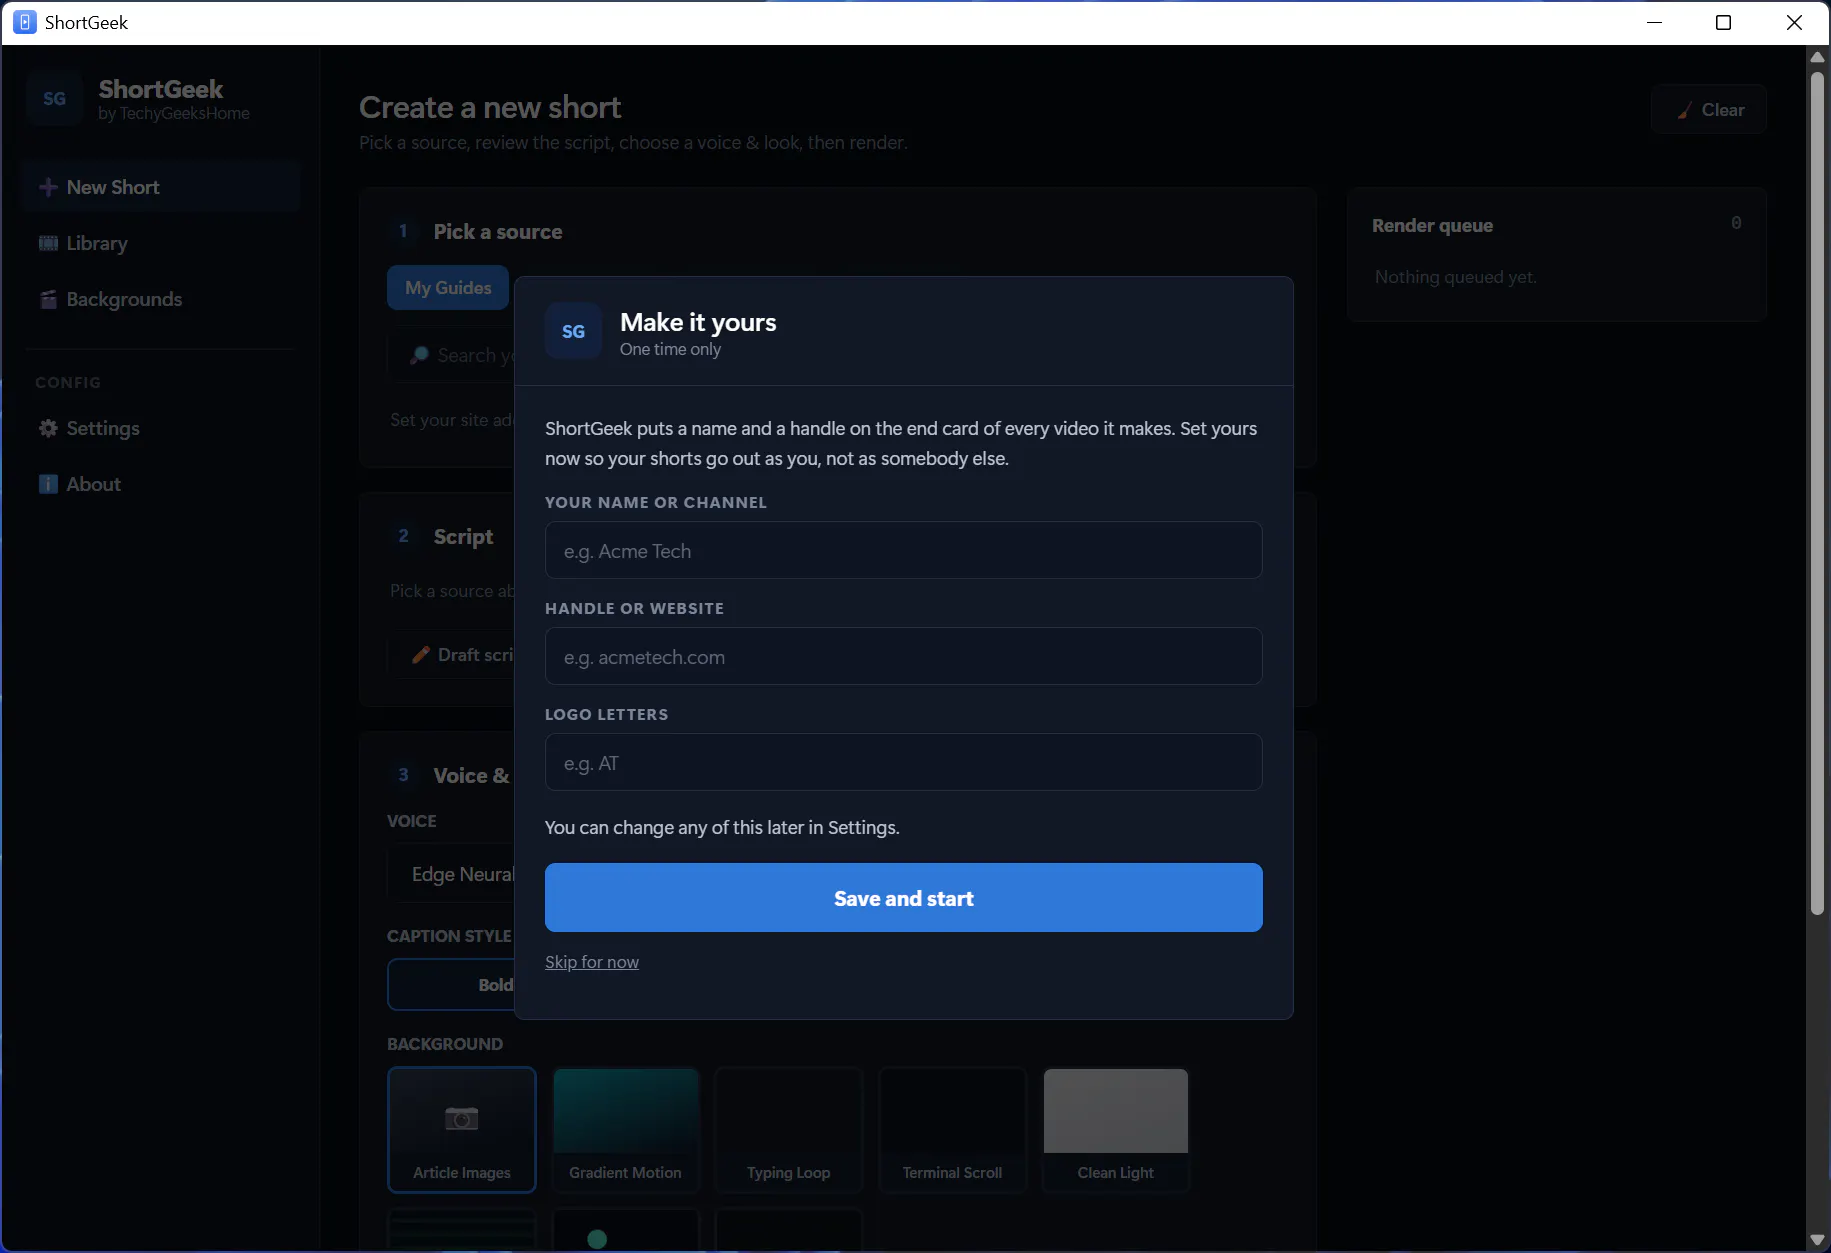Maximize the ShortGeek window
Image resolution: width=1831 pixels, height=1253 pixels.
click(1723, 22)
